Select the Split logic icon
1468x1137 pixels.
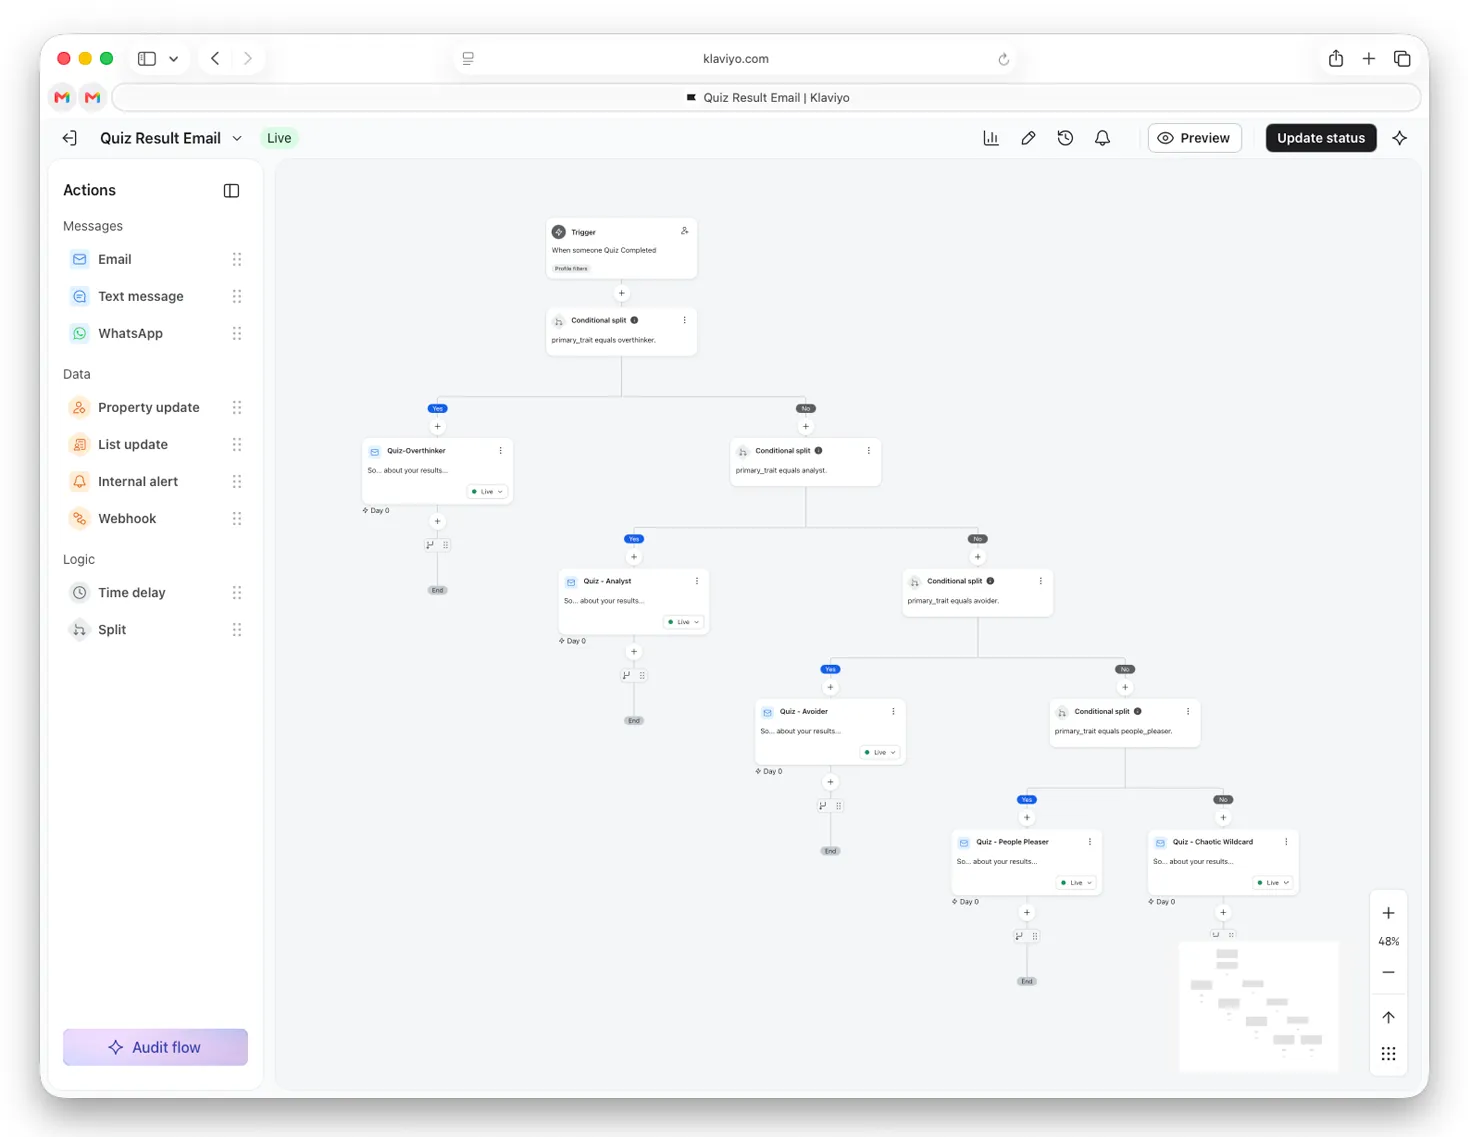click(79, 629)
